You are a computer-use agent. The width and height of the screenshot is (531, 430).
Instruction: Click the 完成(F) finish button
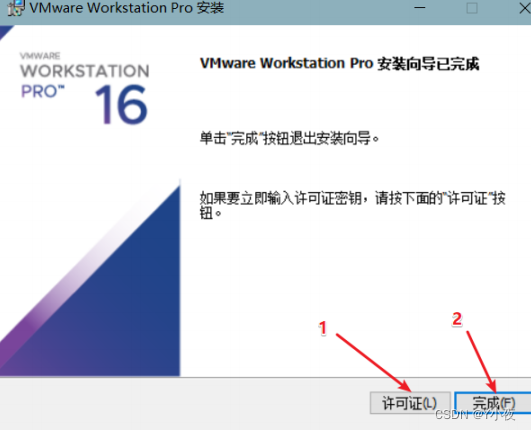tap(493, 403)
